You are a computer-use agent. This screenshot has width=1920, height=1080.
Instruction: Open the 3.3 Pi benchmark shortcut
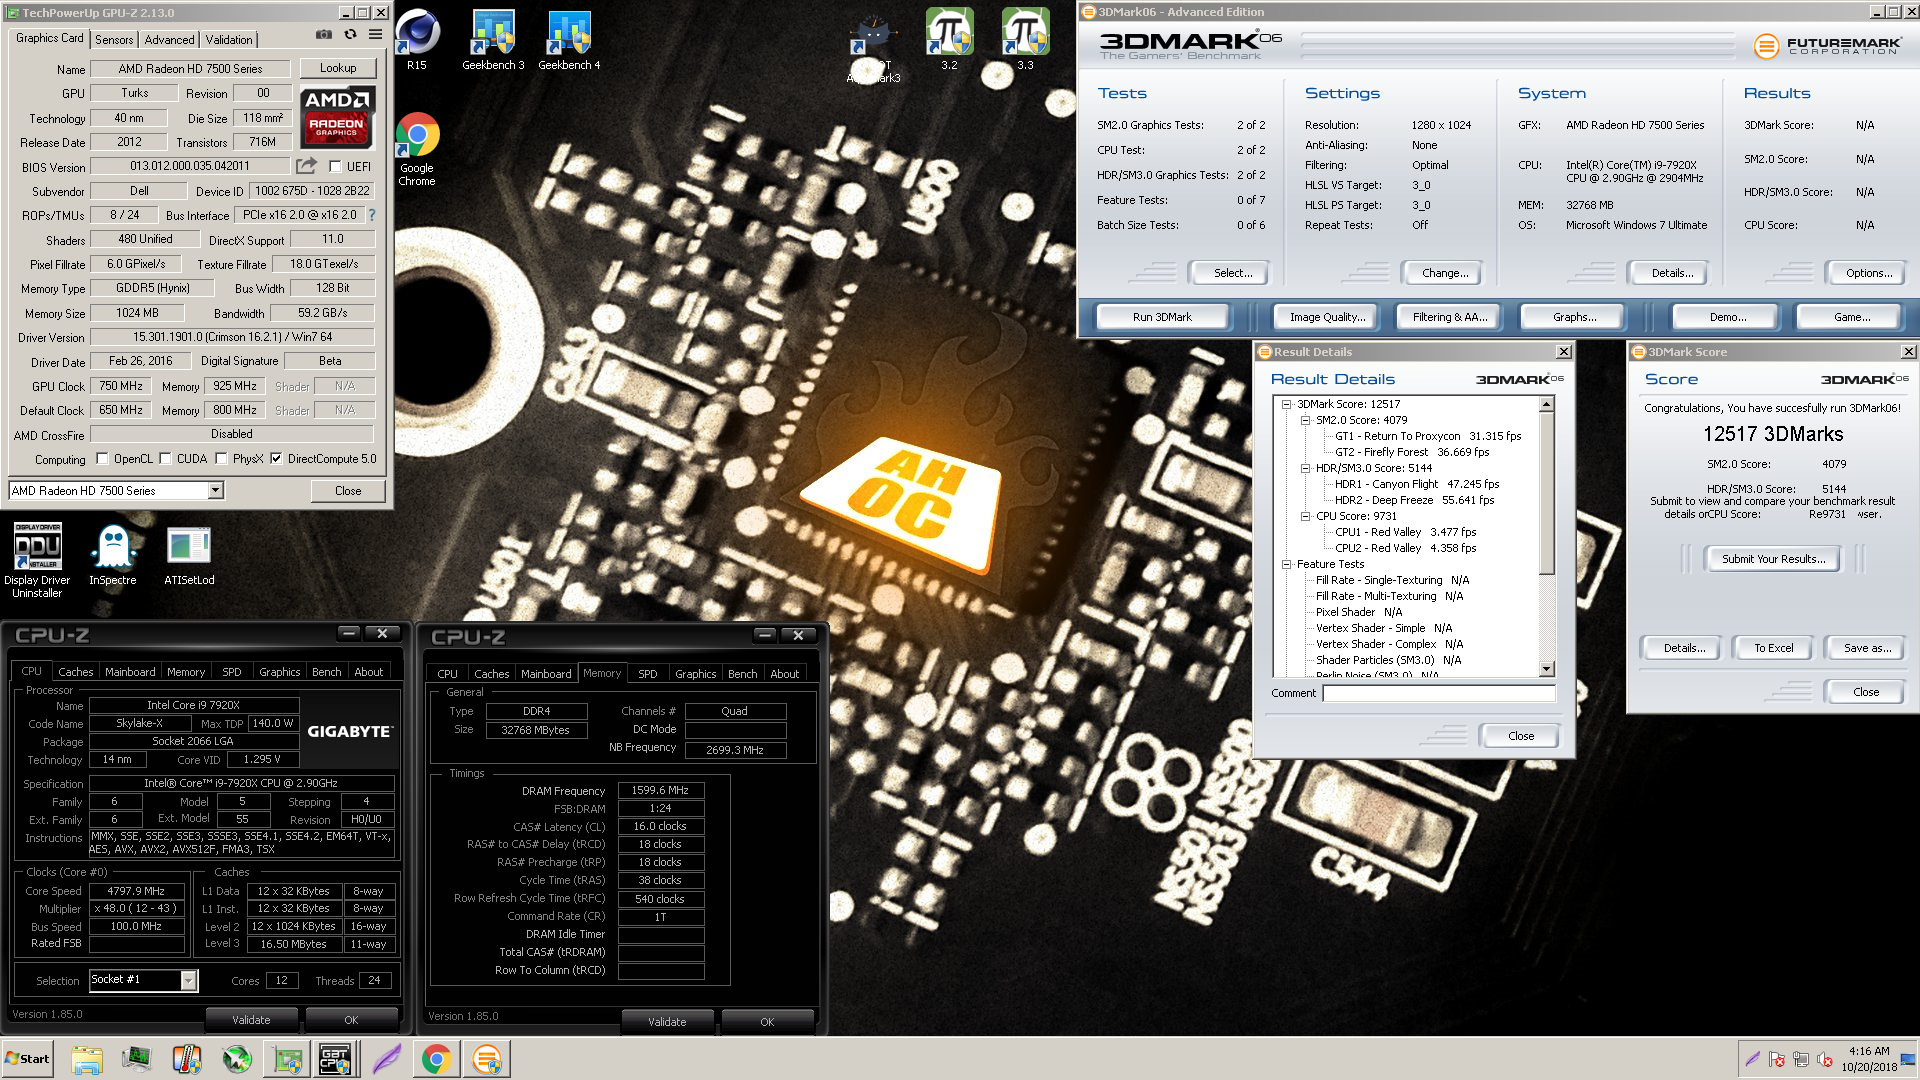[1025, 40]
